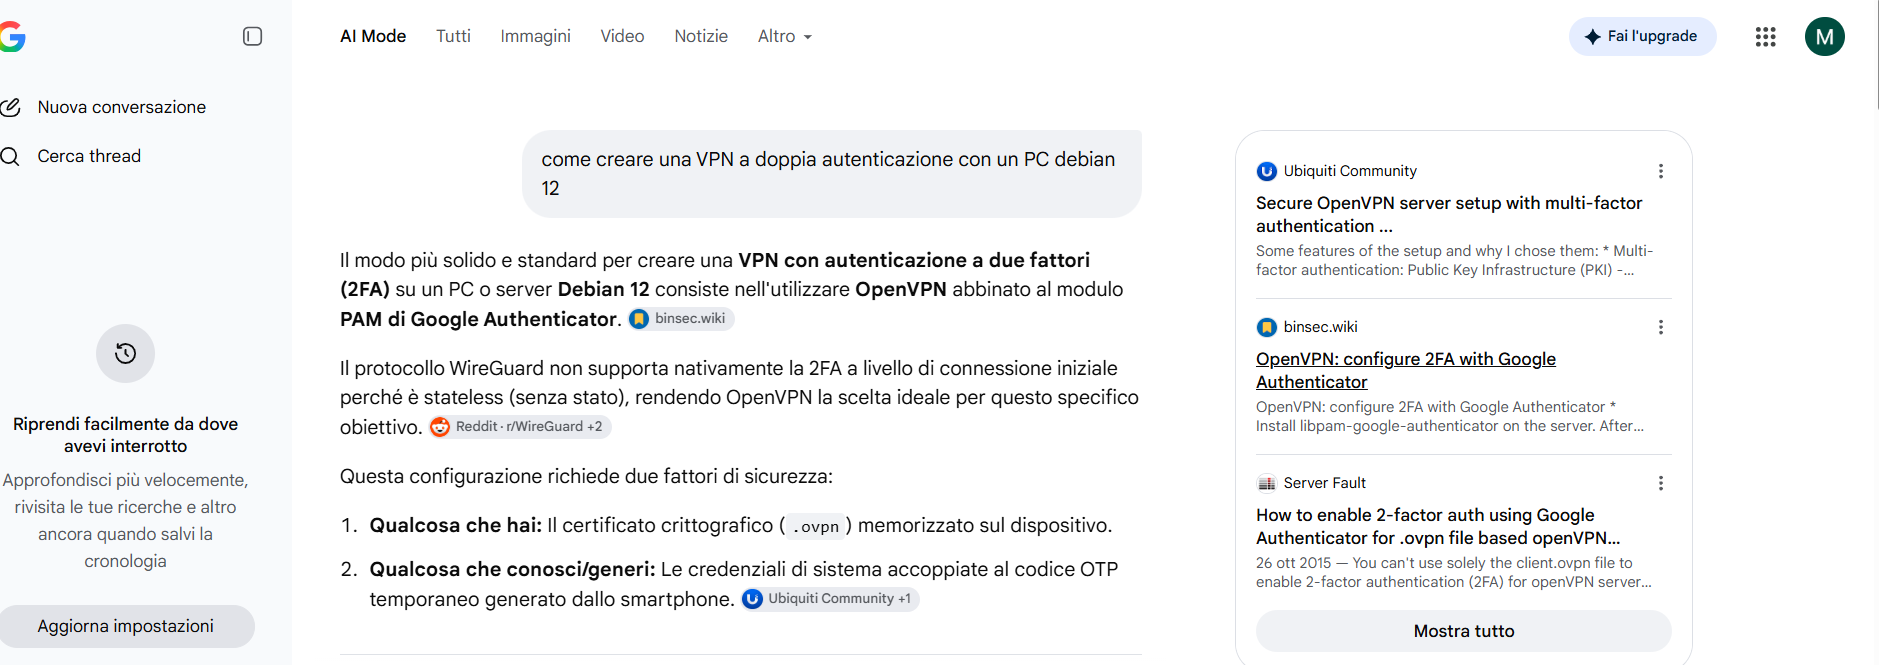The width and height of the screenshot is (1879, 665).
Task: Open more options for Ubiquiti Community card
Action: (1660, 171)
